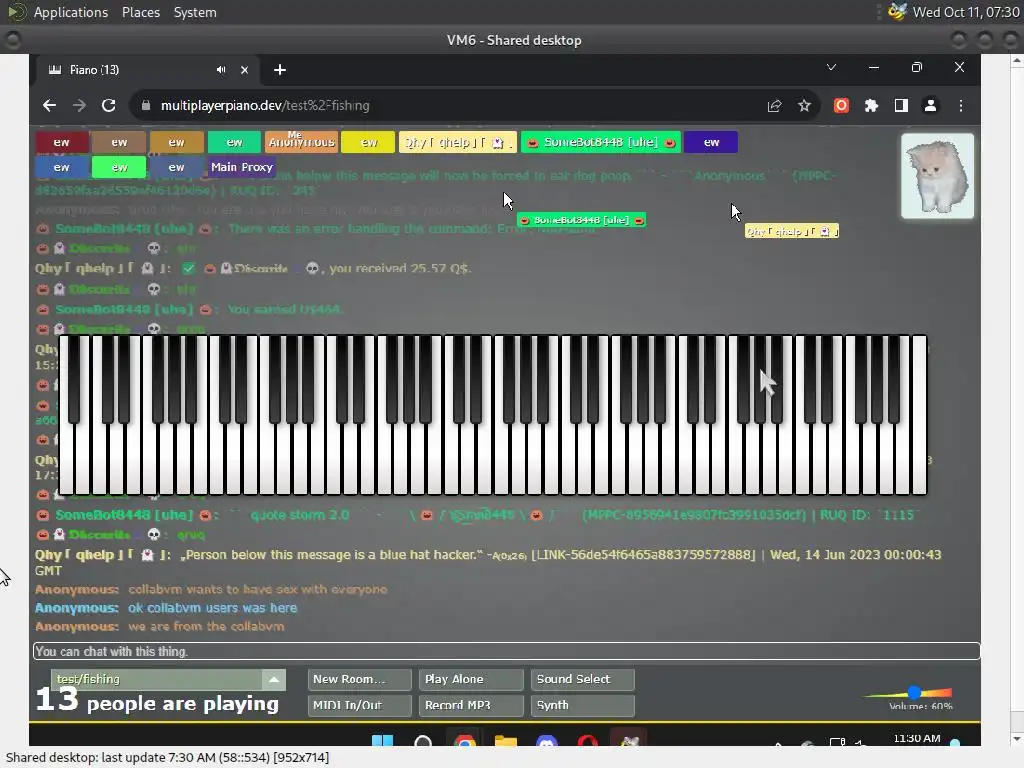Select the Qhy [qhelp] user tag

[457, 142]
